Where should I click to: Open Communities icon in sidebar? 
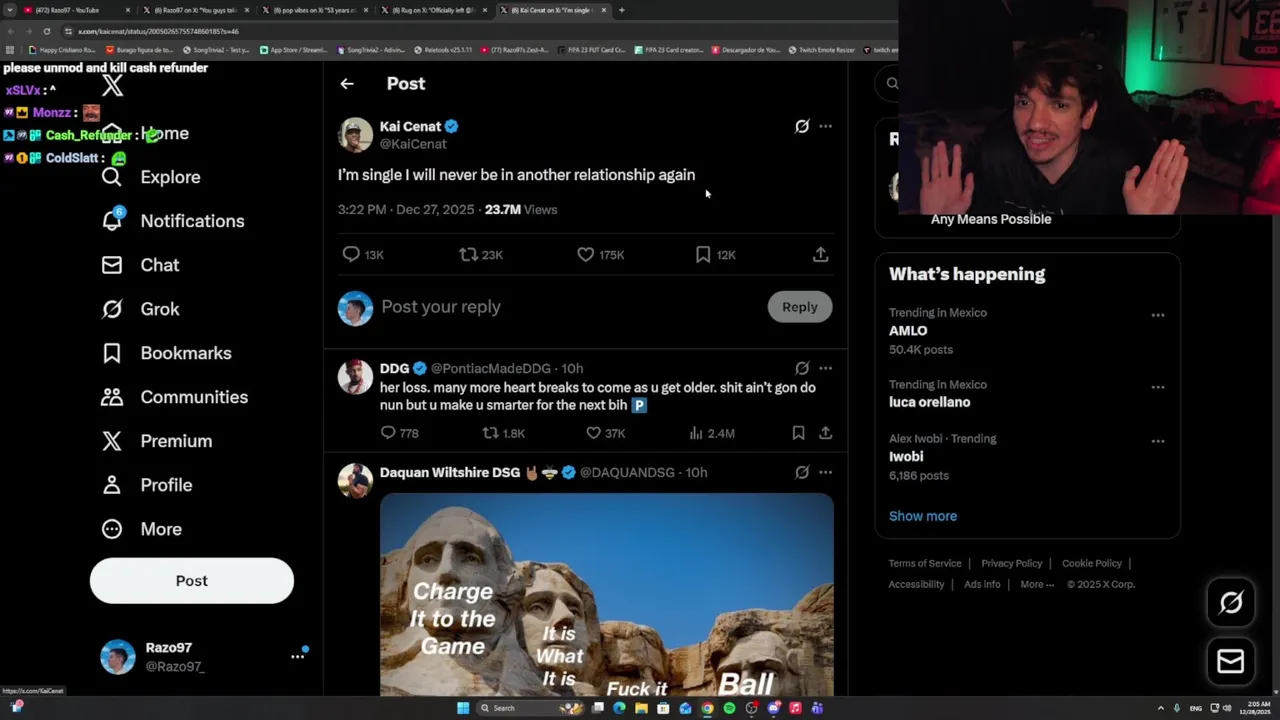(112, 397)
